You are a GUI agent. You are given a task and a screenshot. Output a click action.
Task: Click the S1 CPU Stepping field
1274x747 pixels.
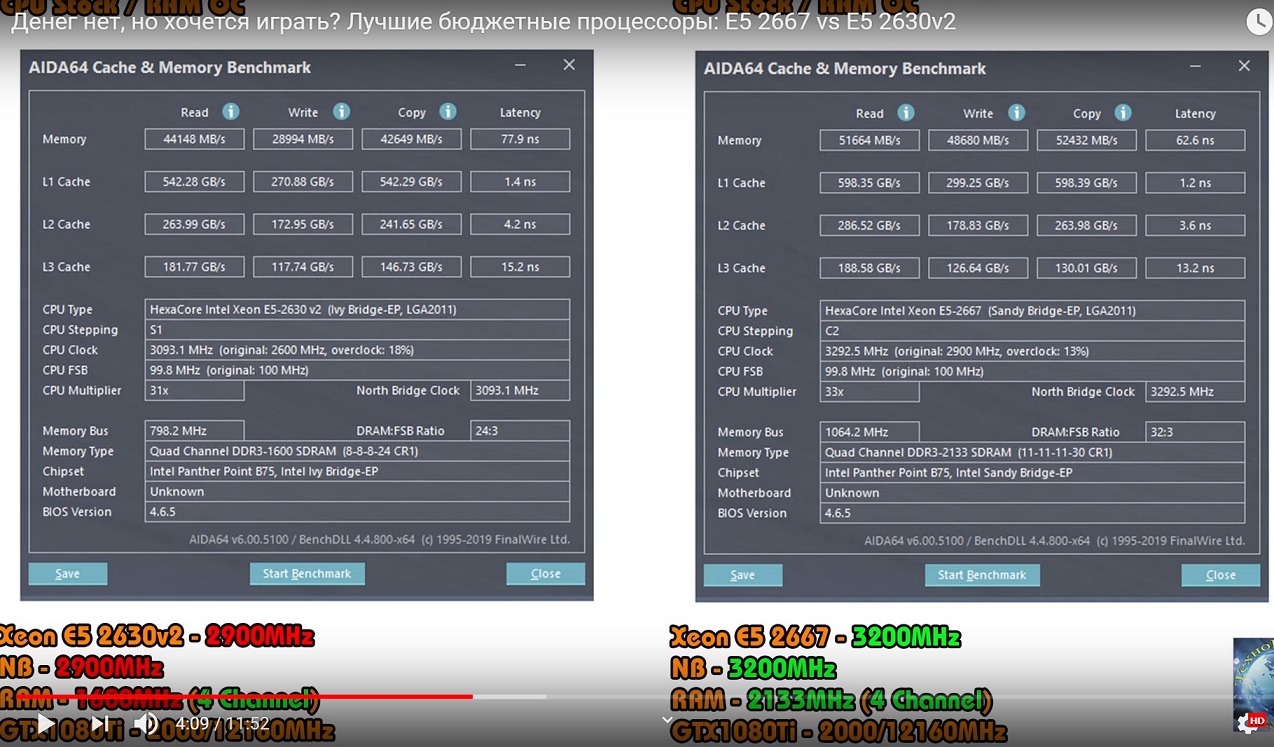pyautogui.click(x=358, y=329)
